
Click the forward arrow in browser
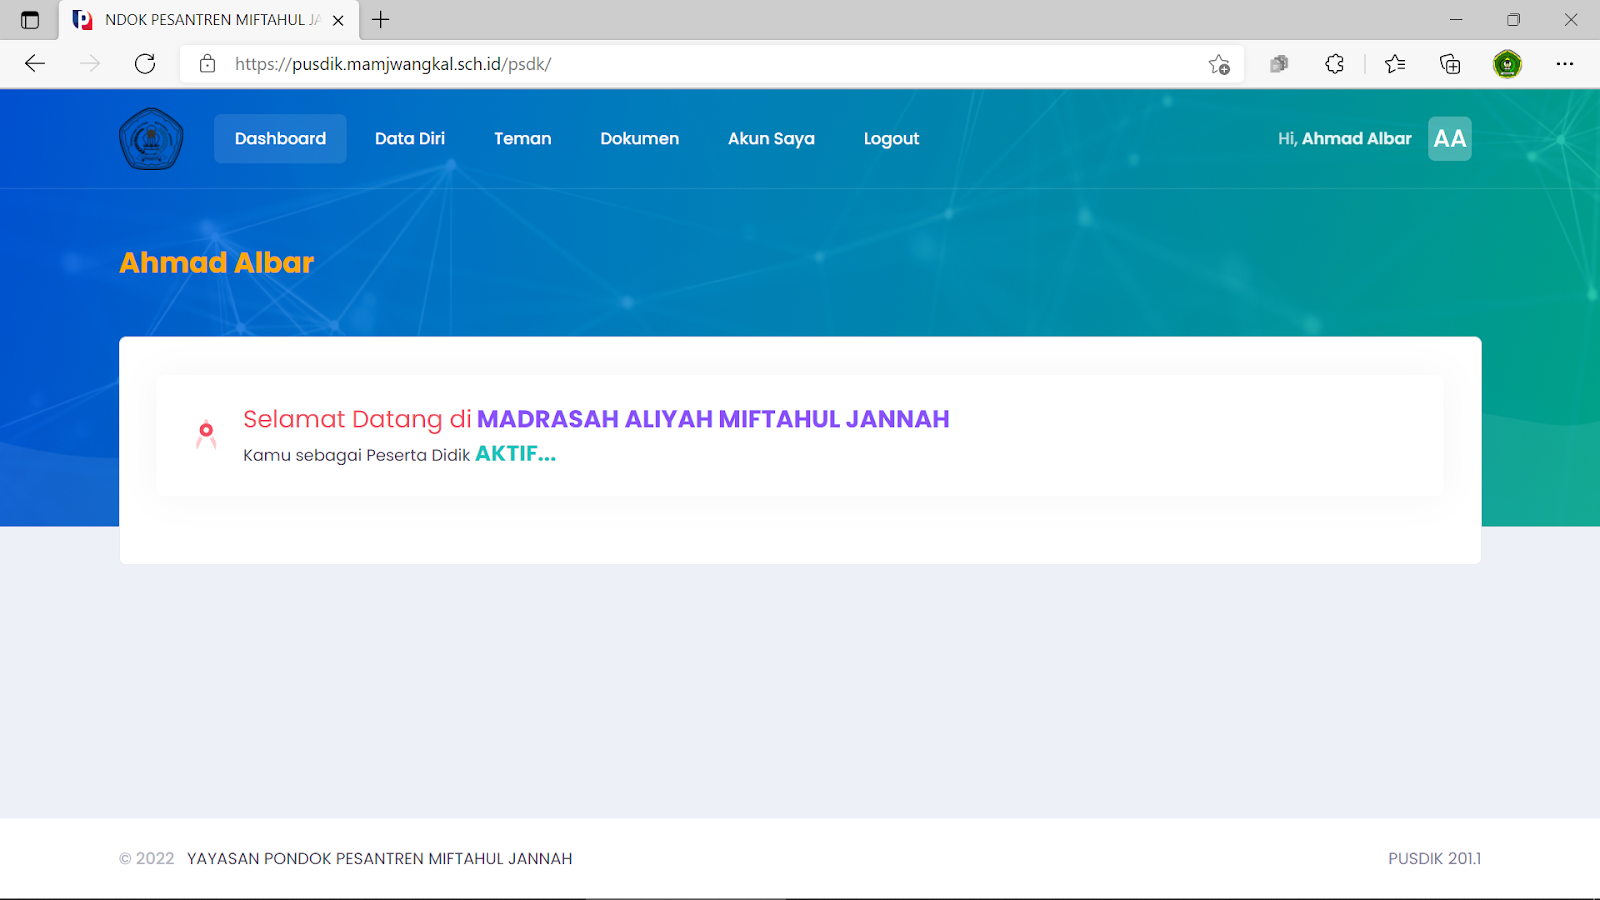coord(90,64)
